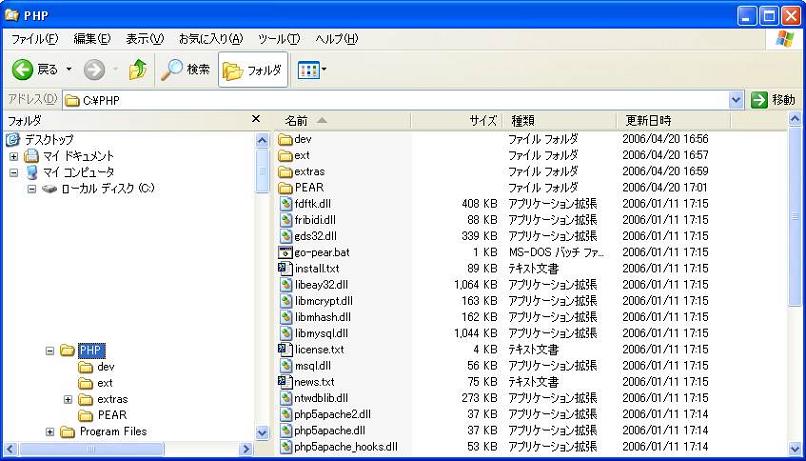
Task: Select the fribidi.dll file icon
Action: tap(286, 220)
